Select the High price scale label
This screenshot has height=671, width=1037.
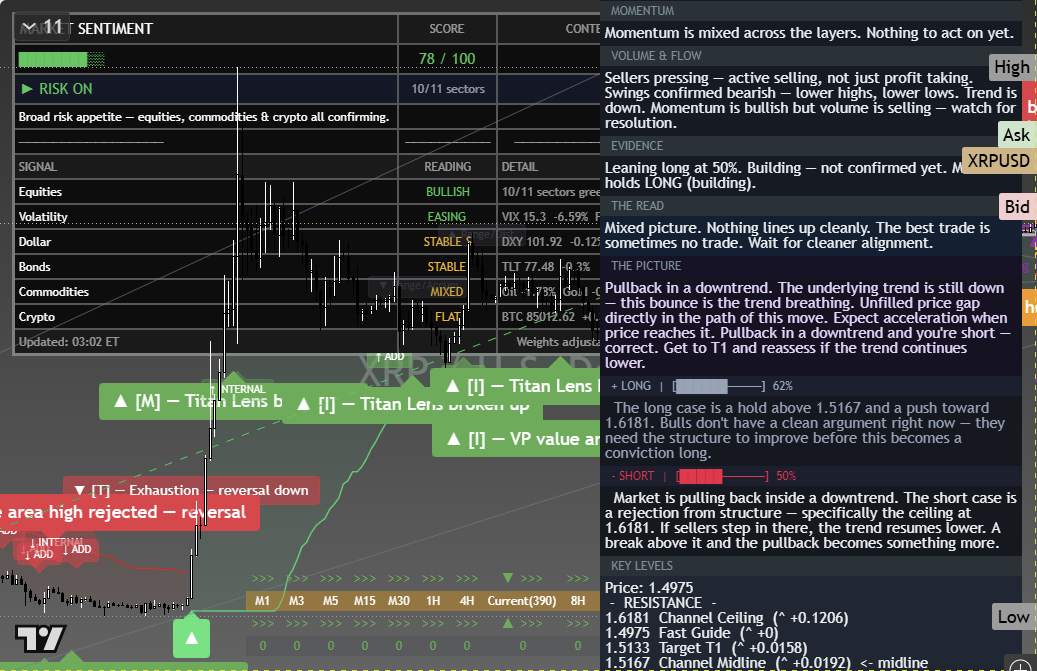(x=1012, y=67)
